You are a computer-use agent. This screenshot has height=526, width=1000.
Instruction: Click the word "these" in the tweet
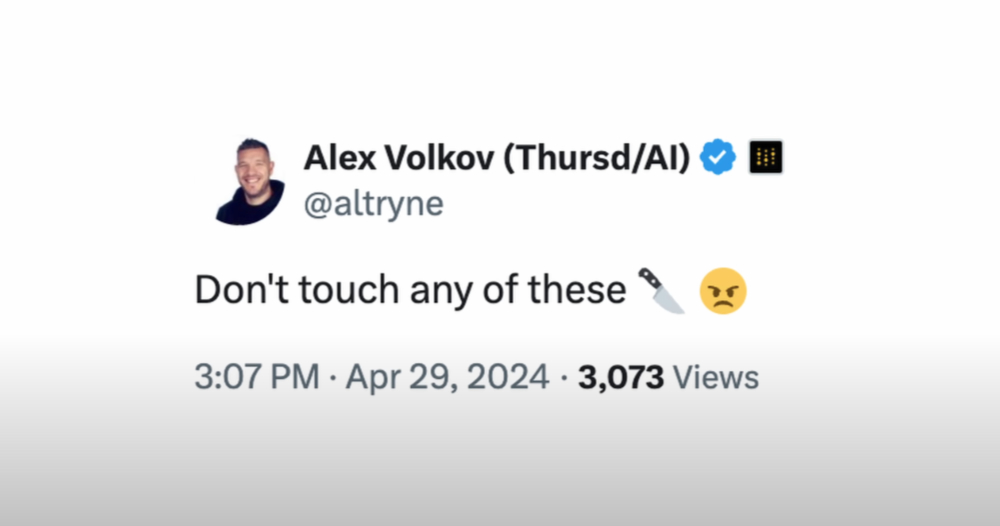pos(577,289)
